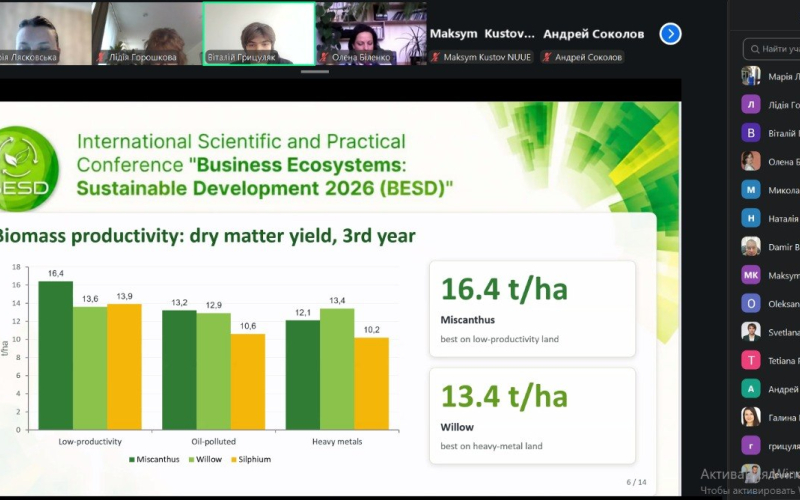Click the 16,4 Miscanthus low-productivity bar
Screen dimensions: 800x500
pos(56,355)
